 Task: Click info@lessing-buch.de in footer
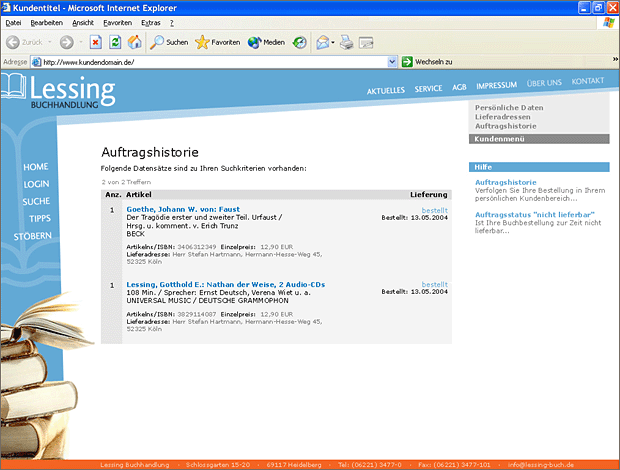coord(541,465)
